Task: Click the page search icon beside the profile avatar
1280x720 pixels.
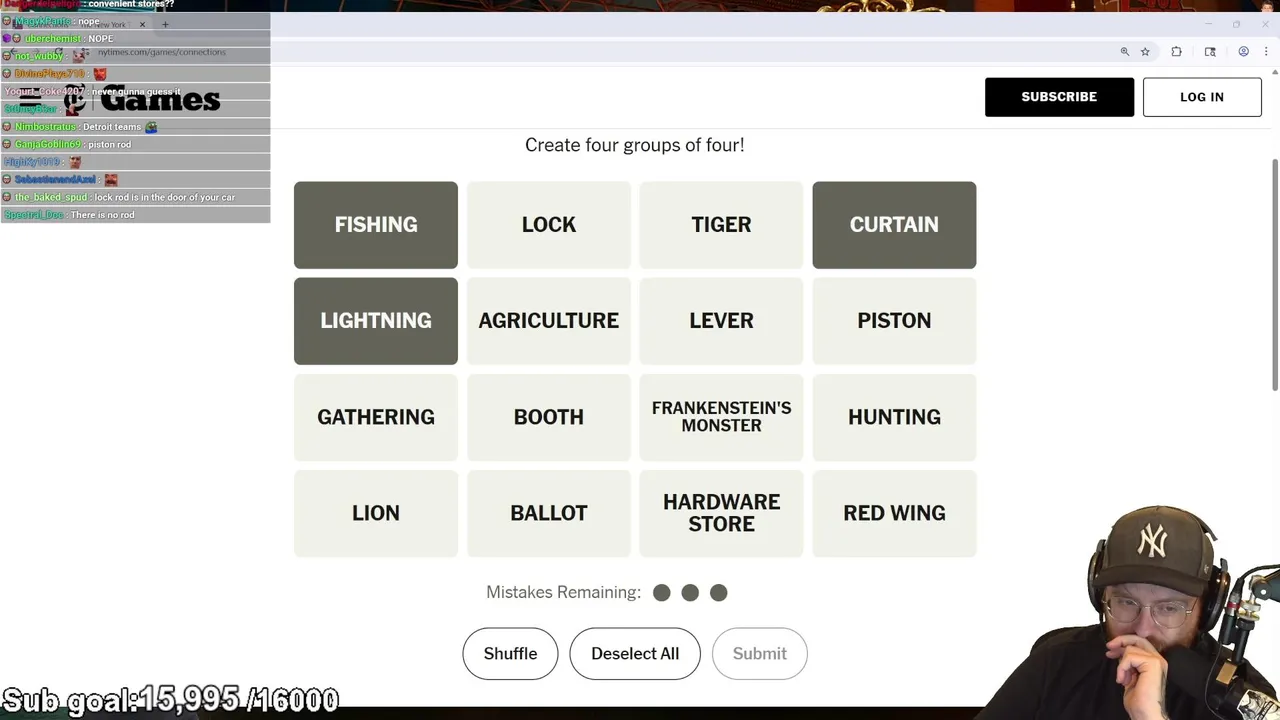Action: click(x=1210, y=52)
